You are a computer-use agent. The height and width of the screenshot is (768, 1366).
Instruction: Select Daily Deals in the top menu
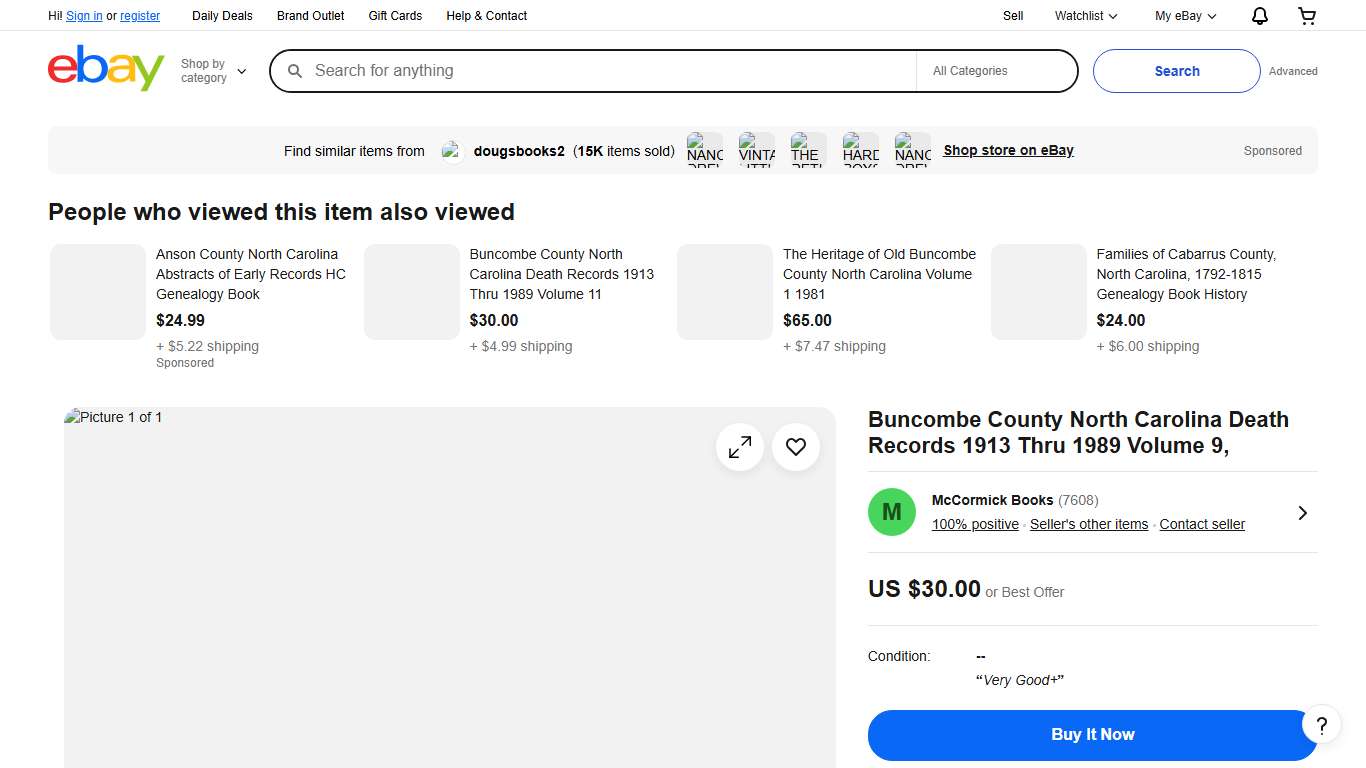tap(222, 15)
